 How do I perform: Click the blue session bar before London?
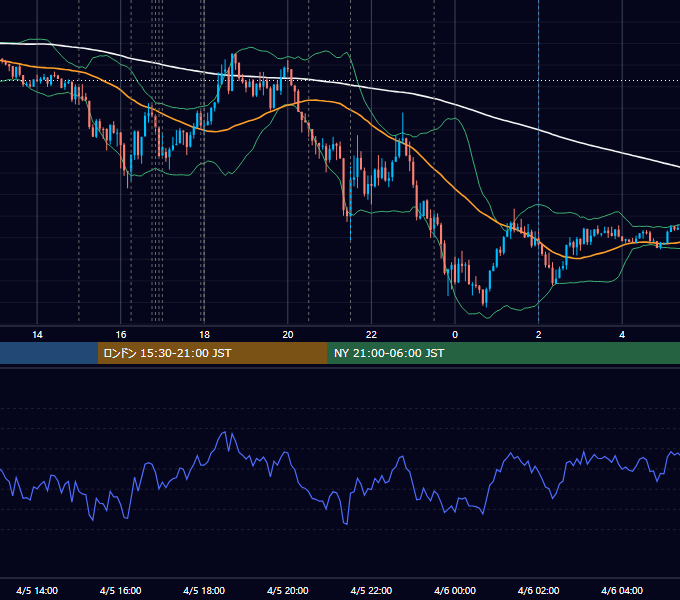(x=49, y=353)
